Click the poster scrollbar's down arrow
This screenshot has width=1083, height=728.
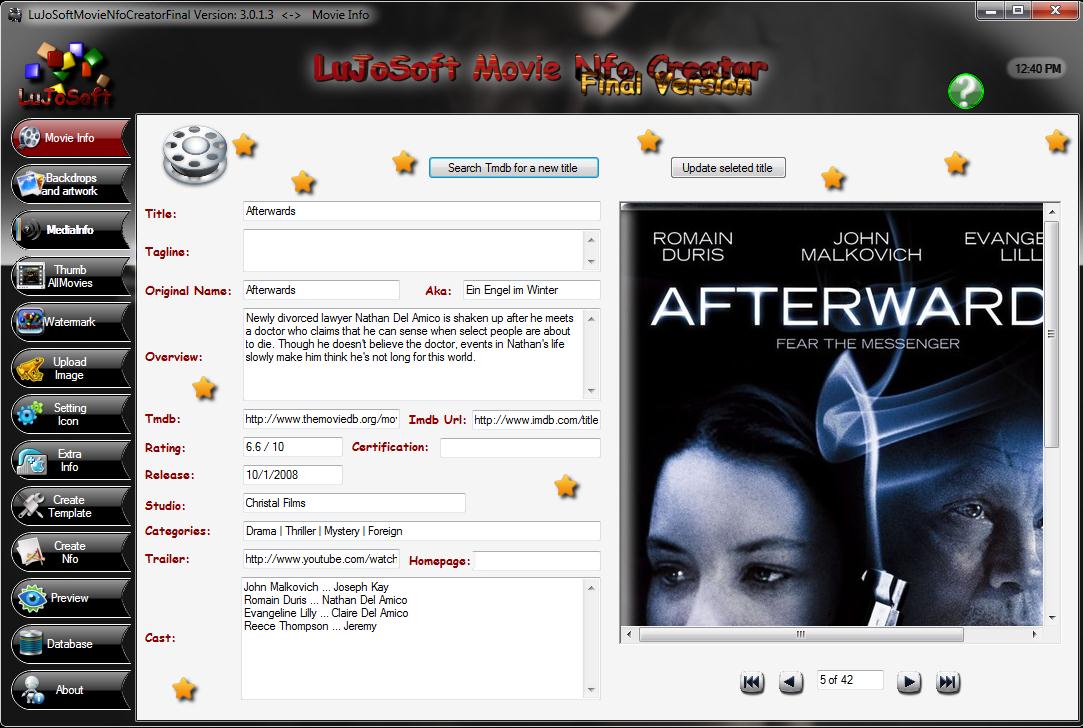[x=1051, y=618]
